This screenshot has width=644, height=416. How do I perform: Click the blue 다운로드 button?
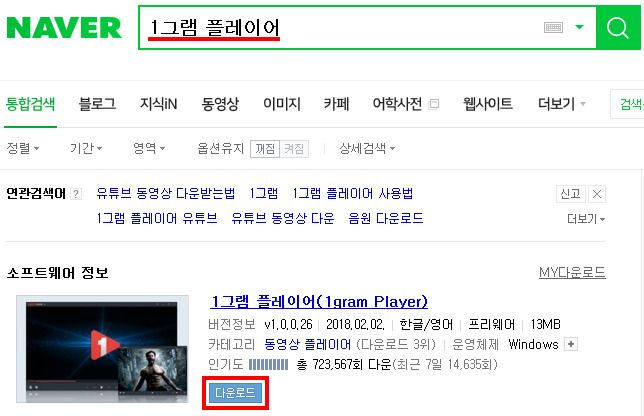(x=235, y=393)
